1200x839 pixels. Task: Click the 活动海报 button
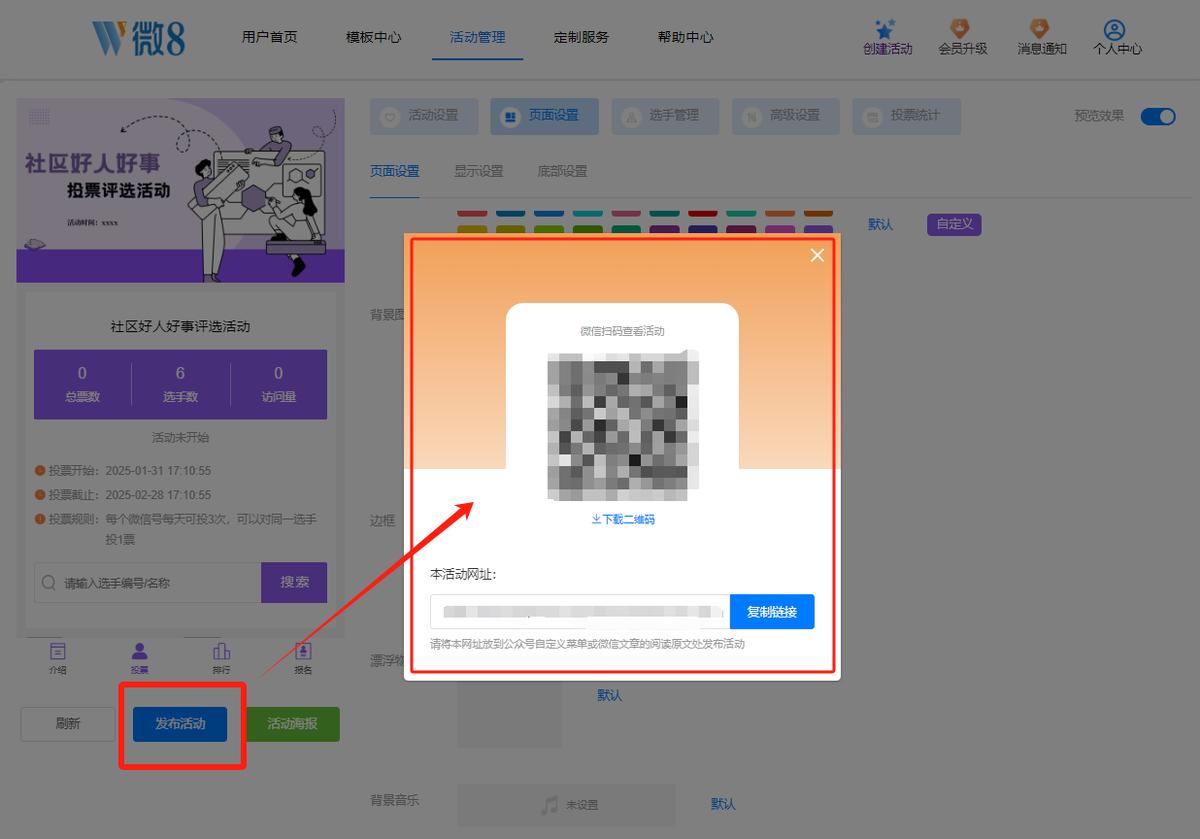(293, 724)
